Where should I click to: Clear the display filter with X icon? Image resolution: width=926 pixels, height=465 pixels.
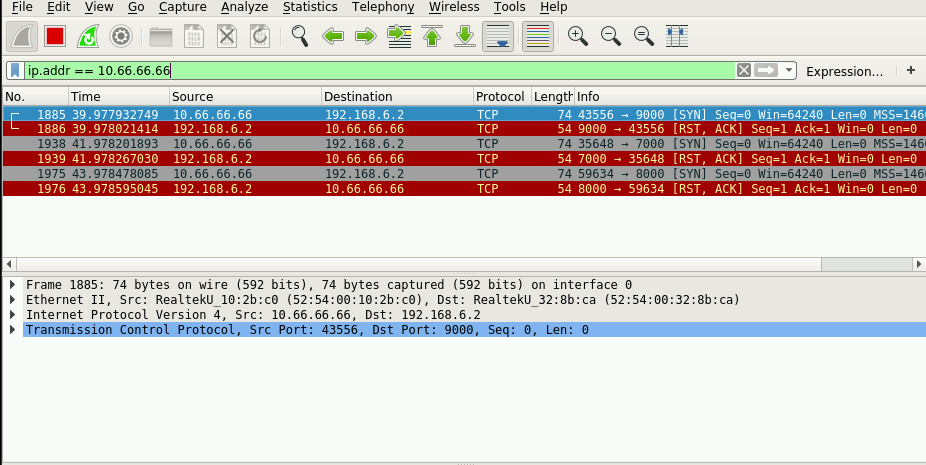(x=743, y=71)
